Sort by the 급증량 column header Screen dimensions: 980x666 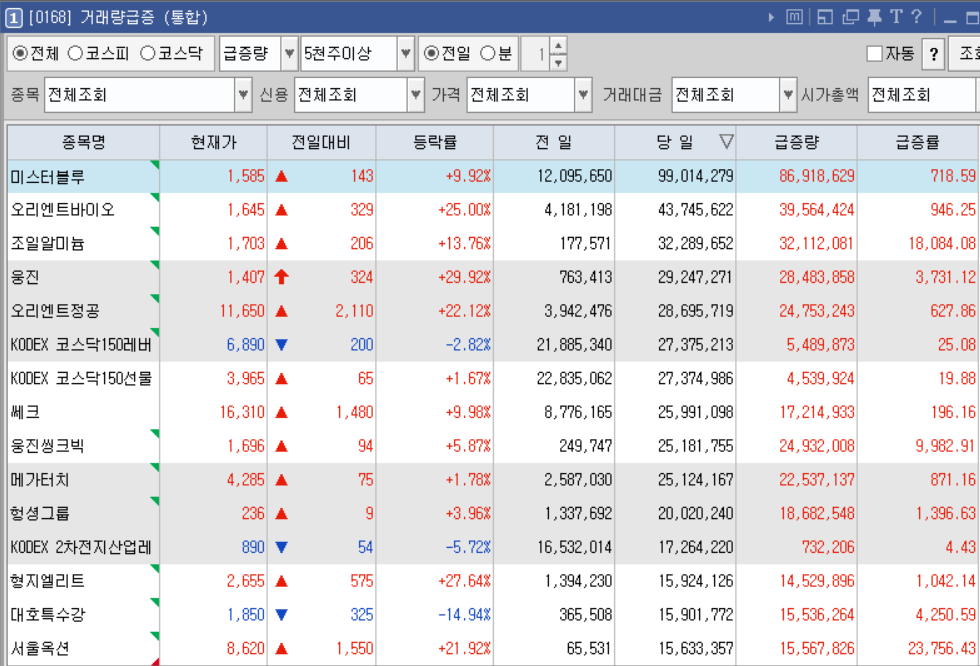796,142
